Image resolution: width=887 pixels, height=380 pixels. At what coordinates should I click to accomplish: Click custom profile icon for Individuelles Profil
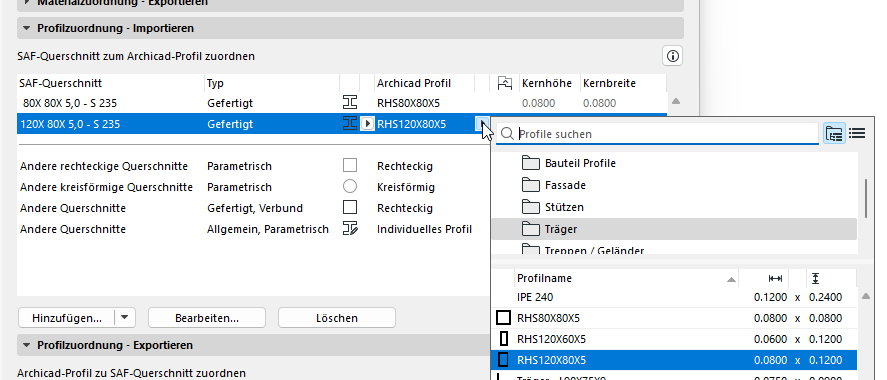[350, 229]
